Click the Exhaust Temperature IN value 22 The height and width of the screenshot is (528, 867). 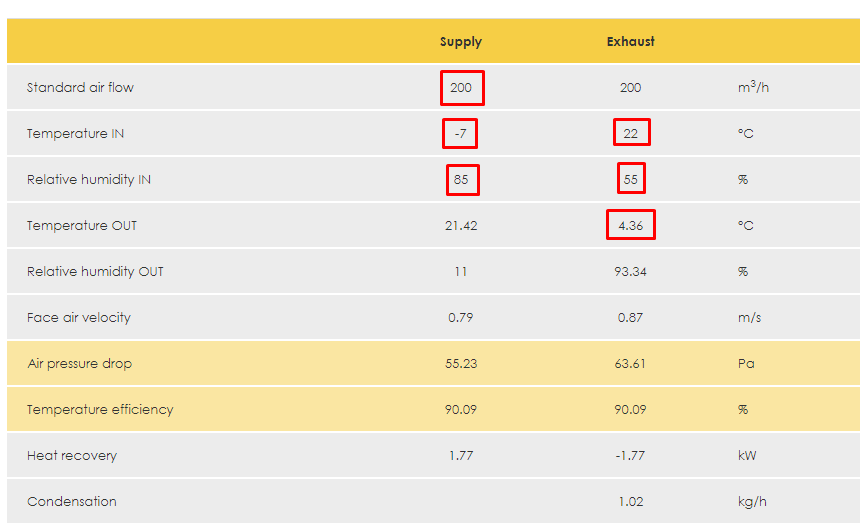631,134
